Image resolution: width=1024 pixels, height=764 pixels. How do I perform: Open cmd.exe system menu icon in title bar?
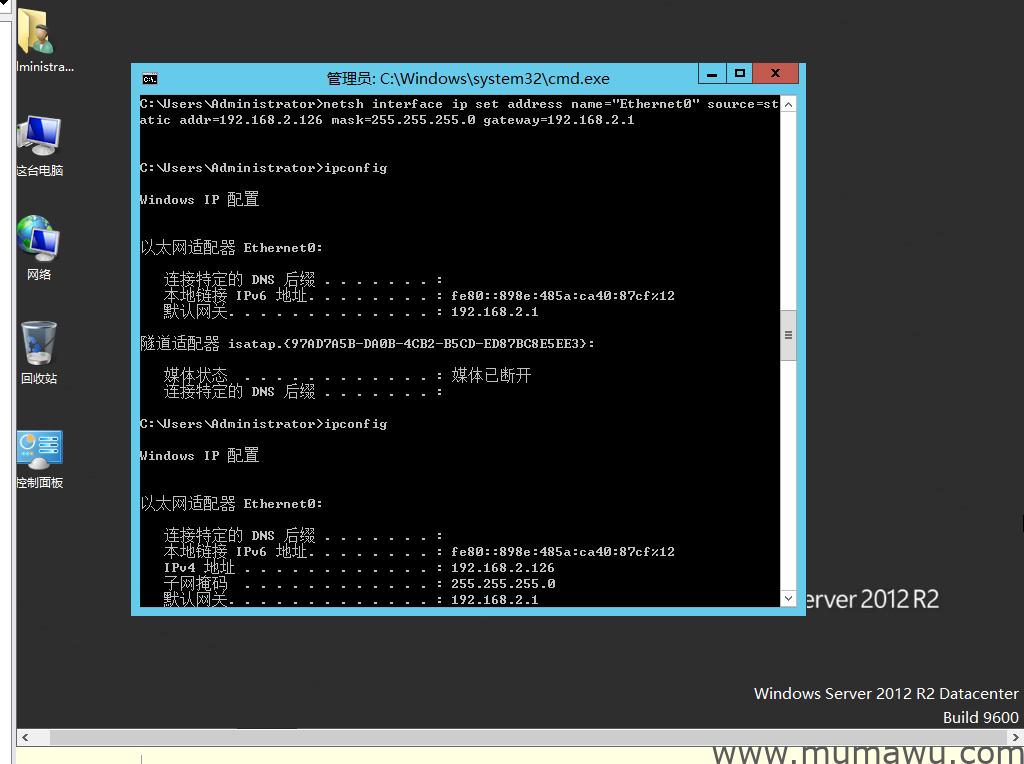pyautogui.click(x=149, y=78)
